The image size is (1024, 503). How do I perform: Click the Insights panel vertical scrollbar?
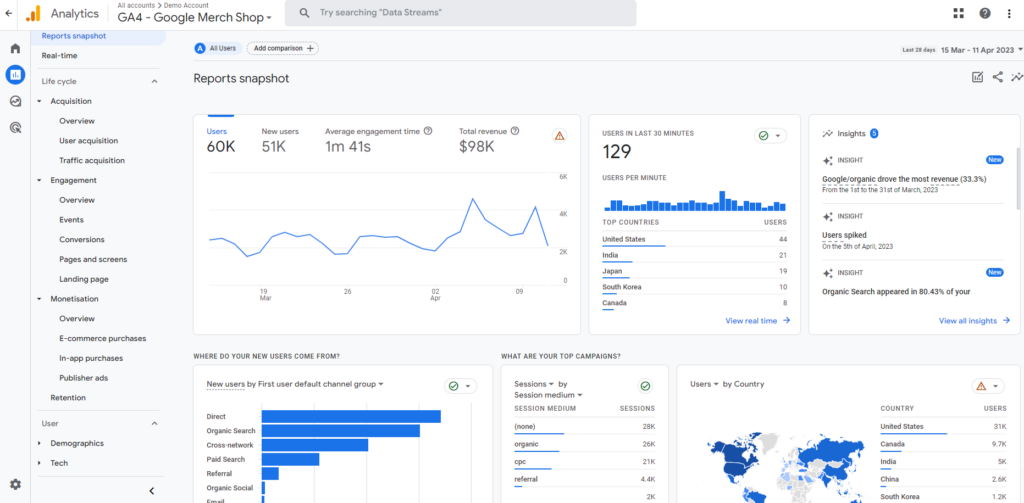point(1018,178)
